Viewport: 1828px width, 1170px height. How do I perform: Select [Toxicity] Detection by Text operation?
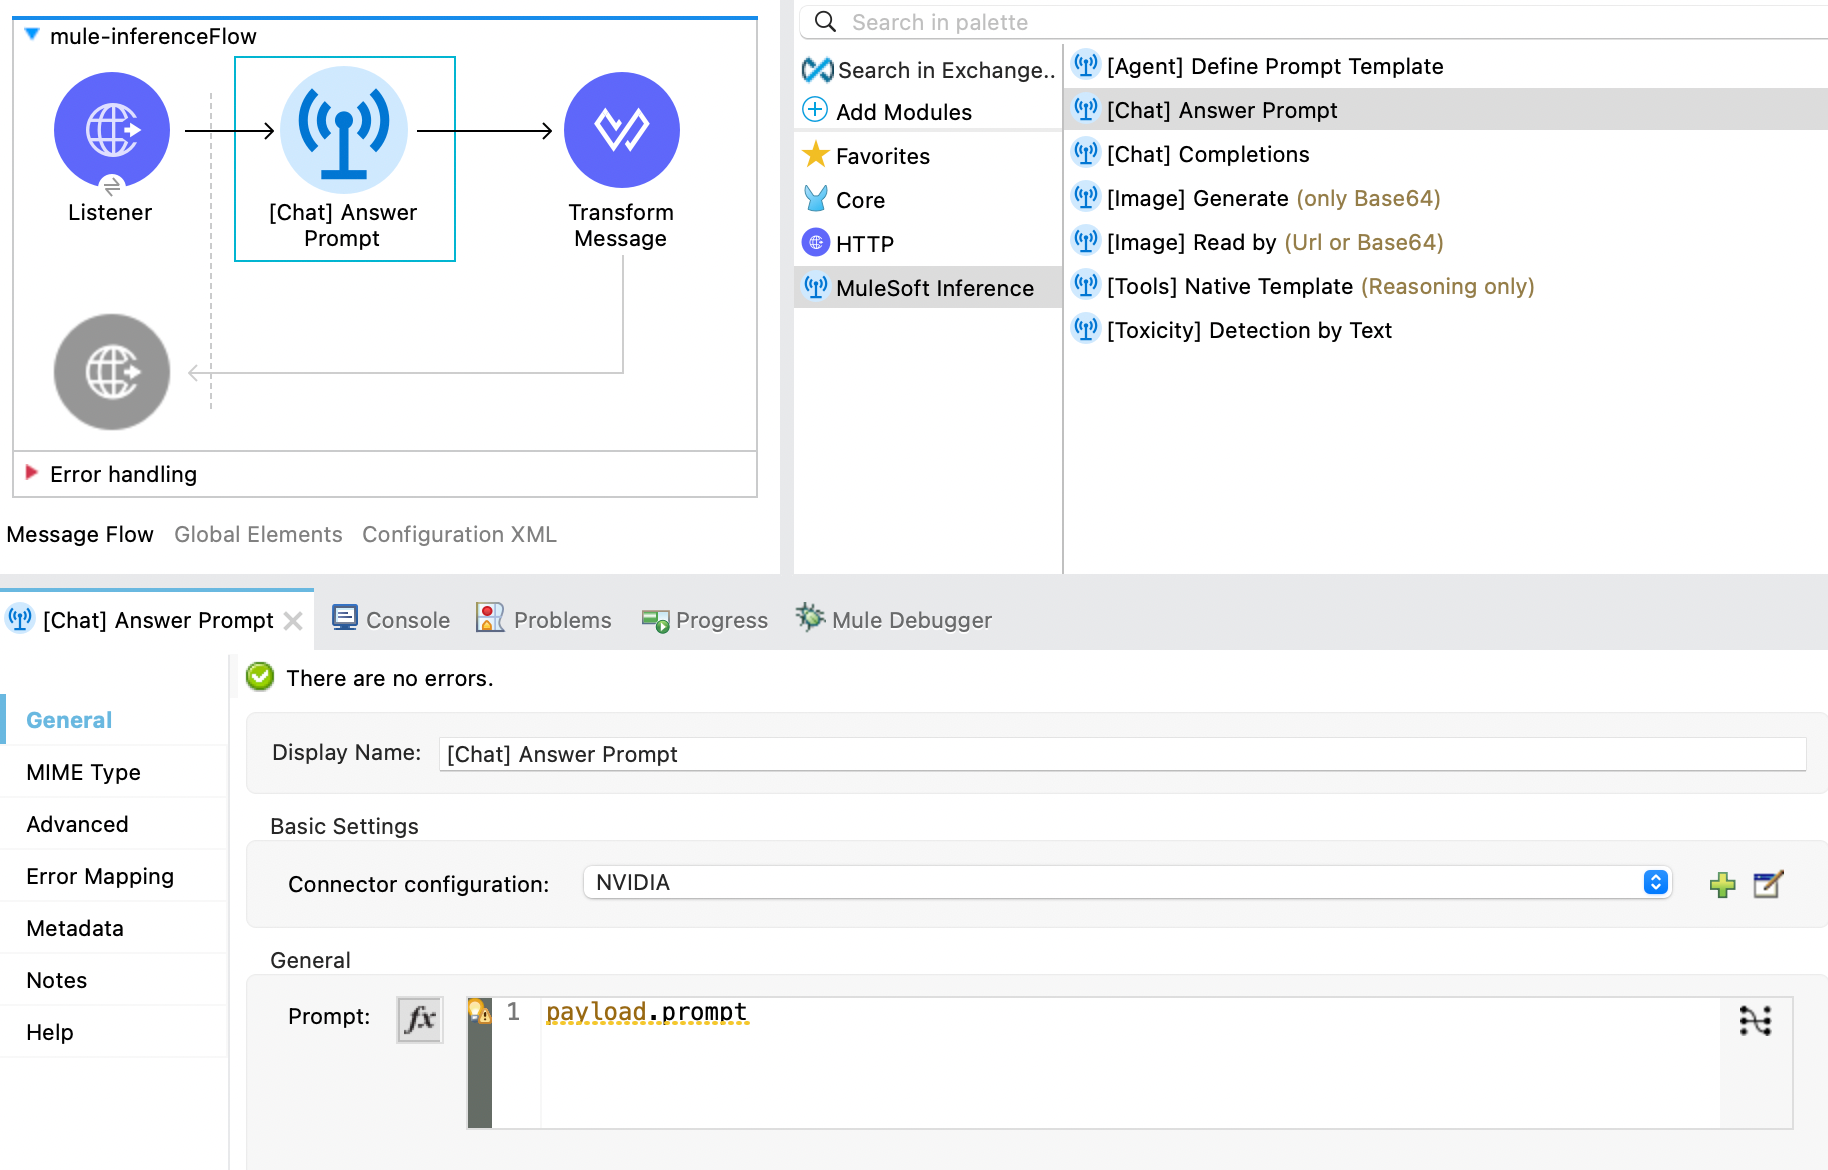tap(1249, 330)
